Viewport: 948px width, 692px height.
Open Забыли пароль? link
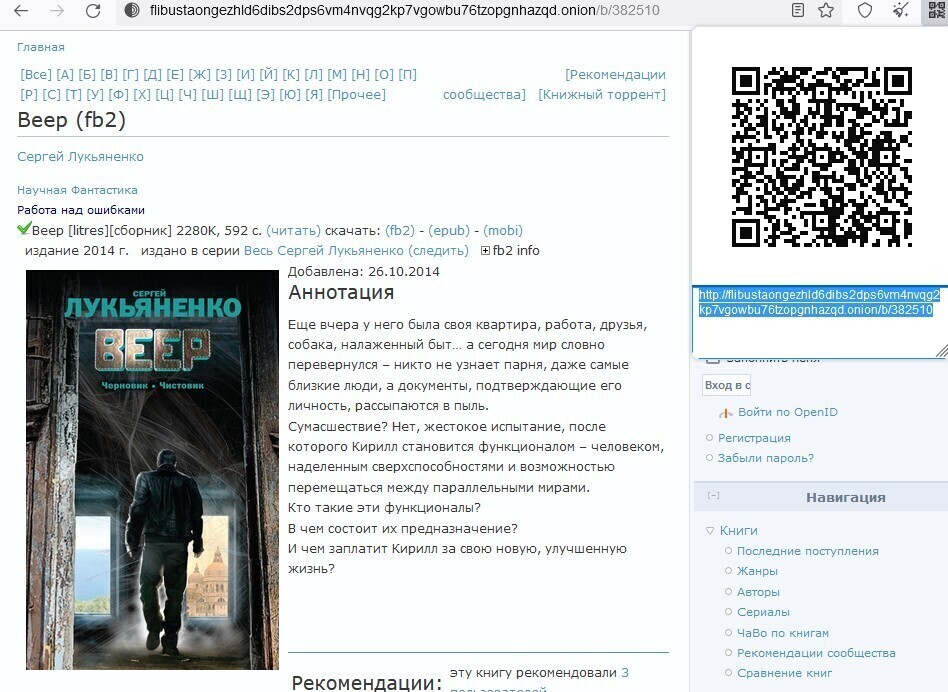pos(765,458)
